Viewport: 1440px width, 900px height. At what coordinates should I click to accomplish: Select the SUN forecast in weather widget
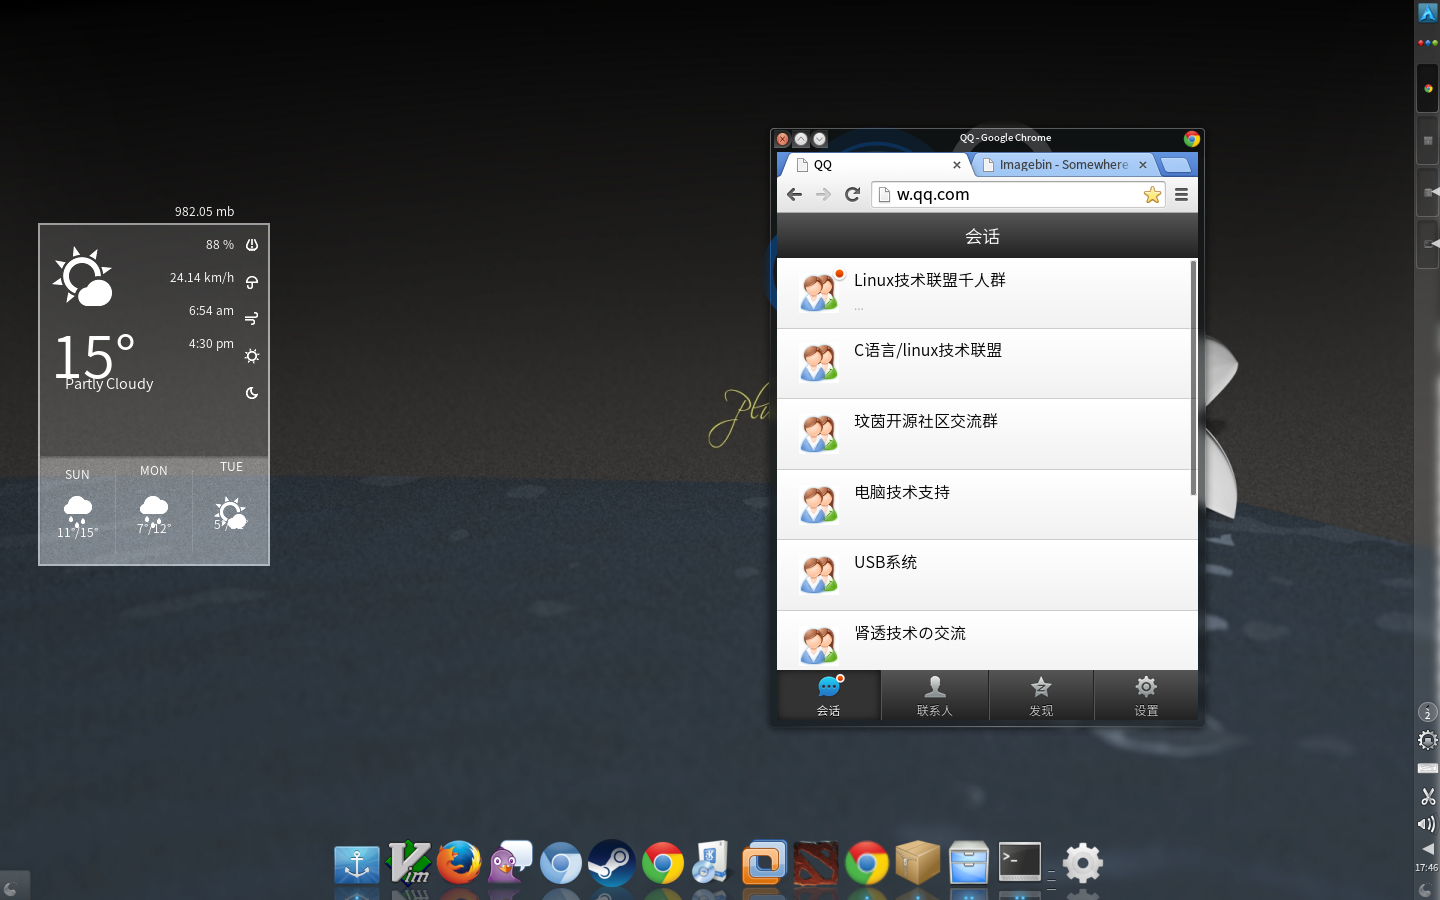pos(78,504)
